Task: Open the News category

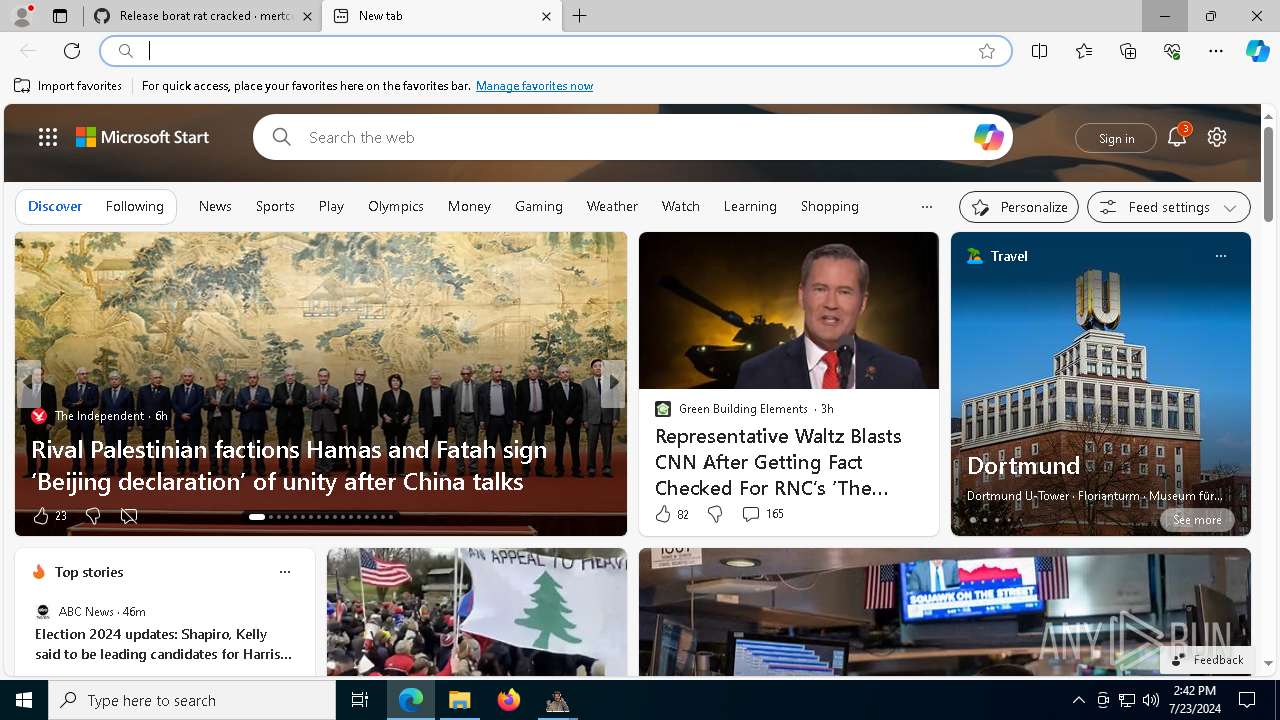Action: coord(215,206)
